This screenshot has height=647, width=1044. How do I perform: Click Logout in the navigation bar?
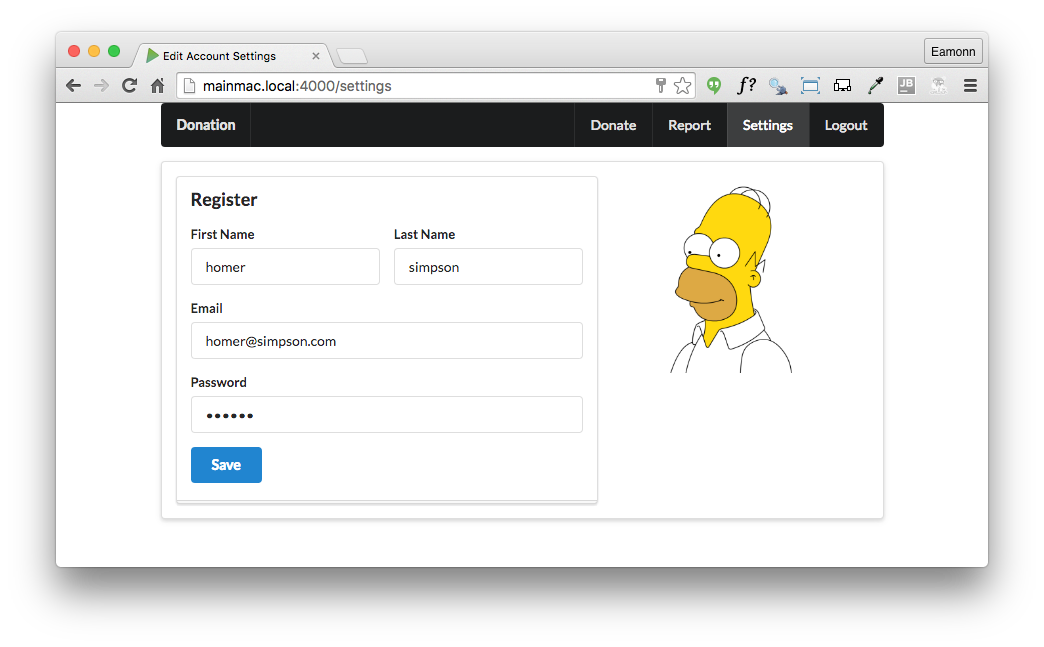pos(846,125)
